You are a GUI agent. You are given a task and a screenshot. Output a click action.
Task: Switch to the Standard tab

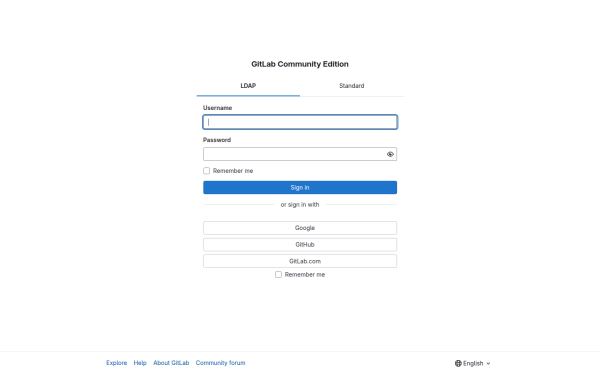352,86
